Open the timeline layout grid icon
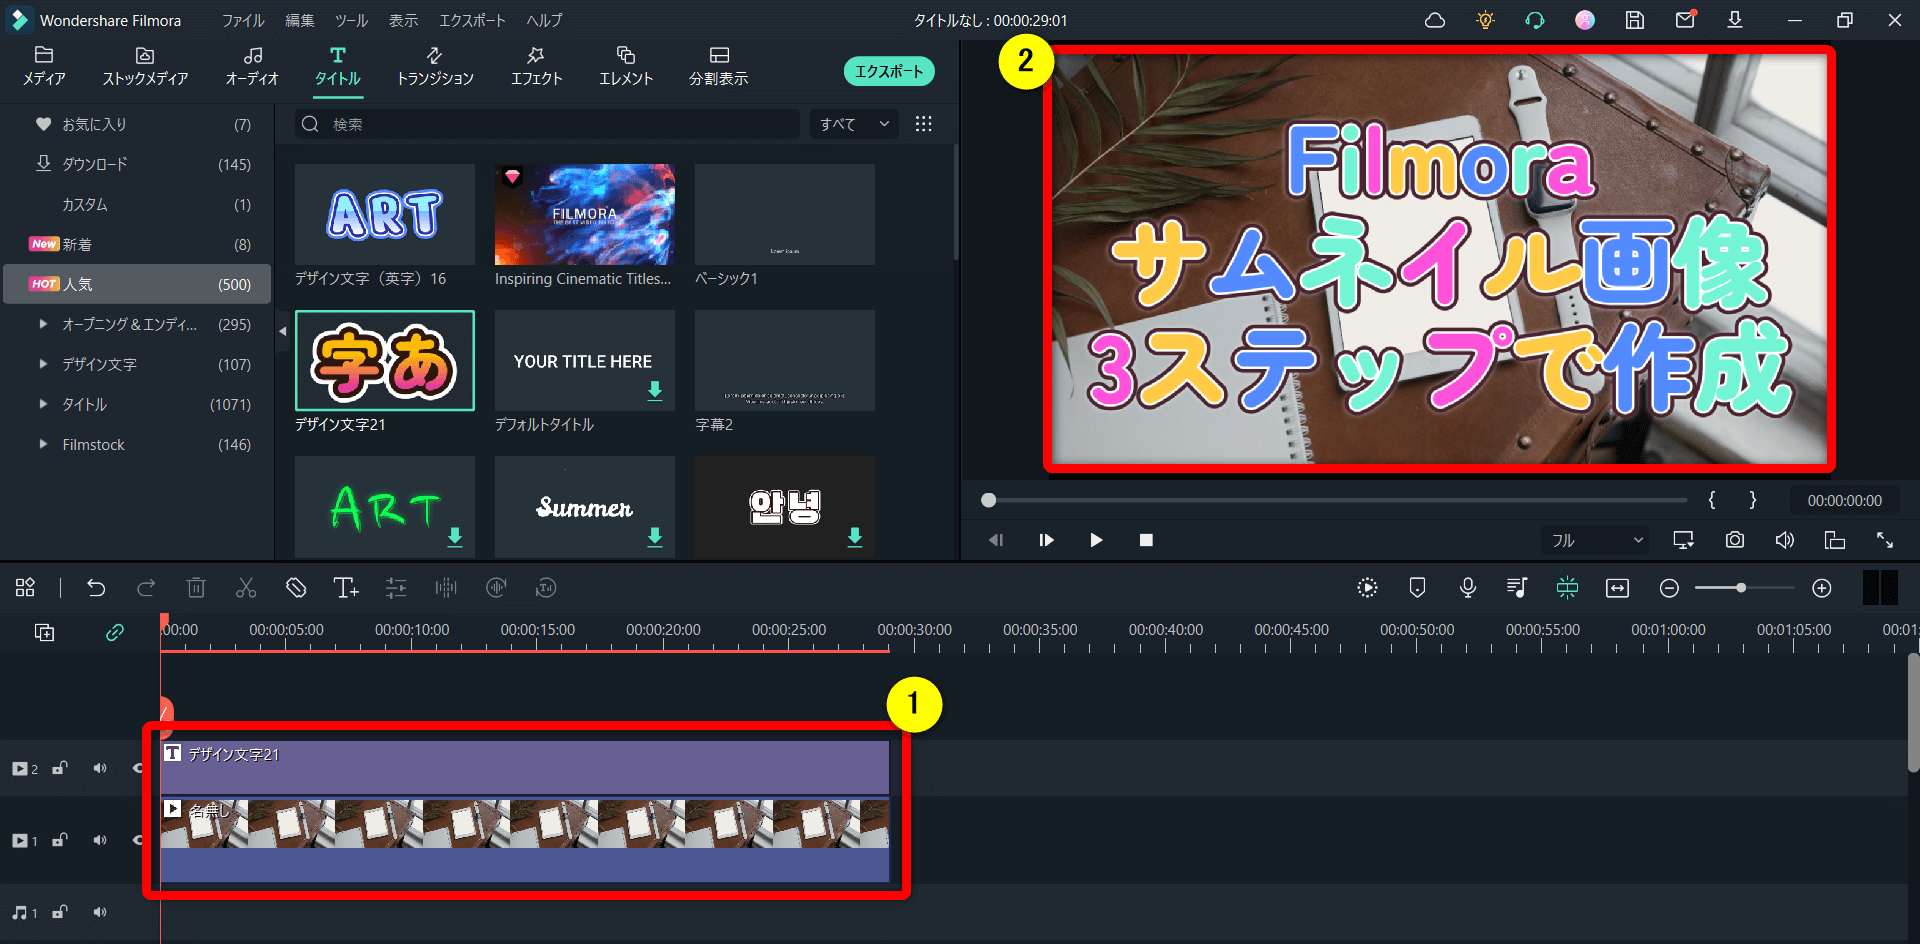This screenshot has width=1920, height=944. pyautogui.click(x=25, y=588)
